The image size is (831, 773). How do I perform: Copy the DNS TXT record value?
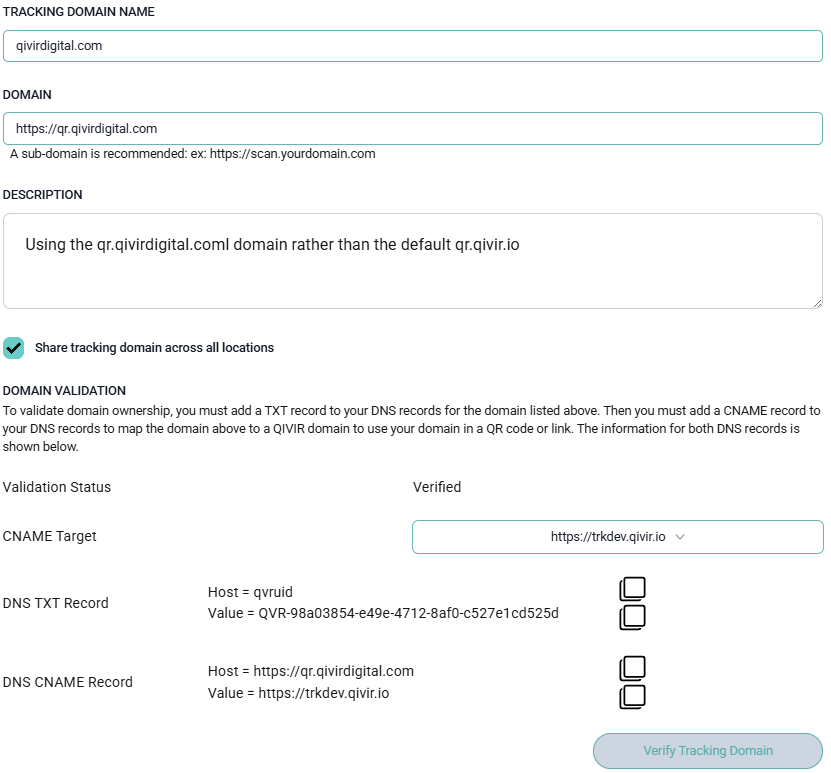[632, 617]
